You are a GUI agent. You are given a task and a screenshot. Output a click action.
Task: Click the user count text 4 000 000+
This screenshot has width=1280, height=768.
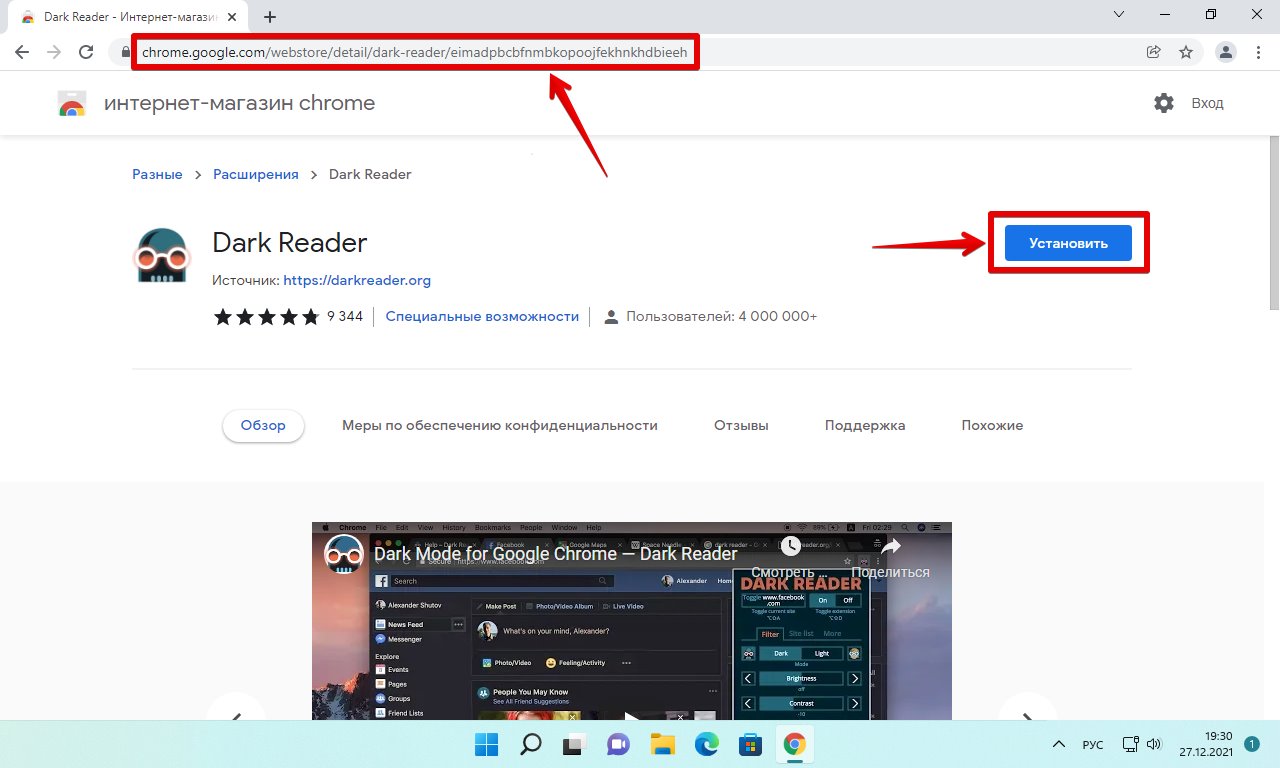pyautogui.click(x=777, y=316)
